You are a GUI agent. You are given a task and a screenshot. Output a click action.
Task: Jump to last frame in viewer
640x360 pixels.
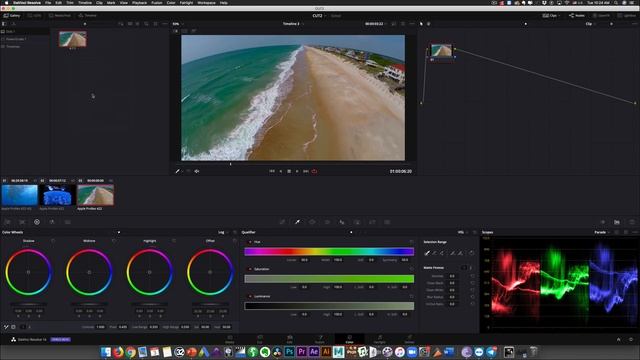coord(306,171)
